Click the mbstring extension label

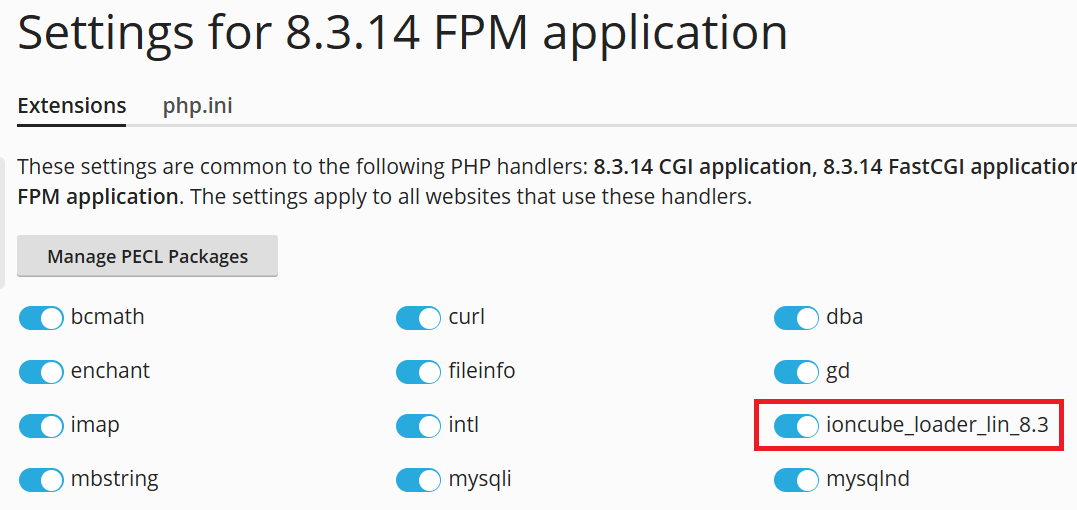tap(114, 479)
